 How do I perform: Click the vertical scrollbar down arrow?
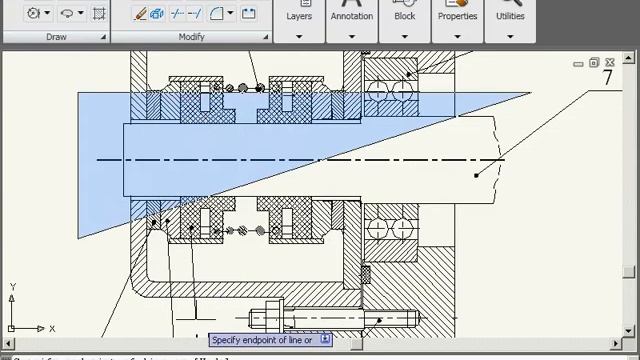[629, 331]
